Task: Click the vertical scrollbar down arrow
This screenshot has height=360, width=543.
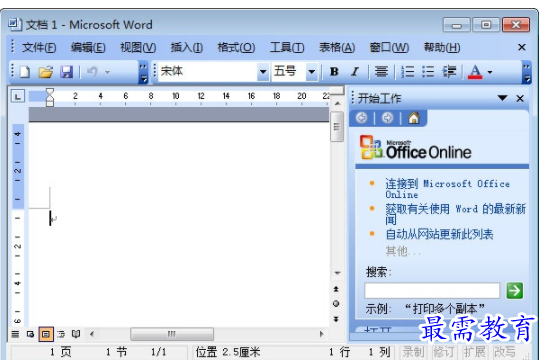Action: tap(338, 273)
